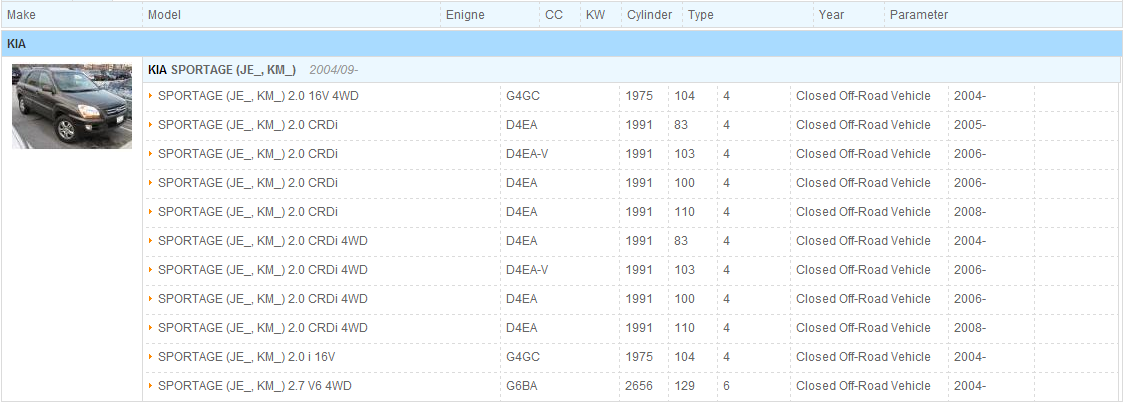The width and height of the screenshot is (1124, 406).
Task: Click arrow icon of 2.0 CRDi 4WD 110 kW row
Action: (151, 328)
